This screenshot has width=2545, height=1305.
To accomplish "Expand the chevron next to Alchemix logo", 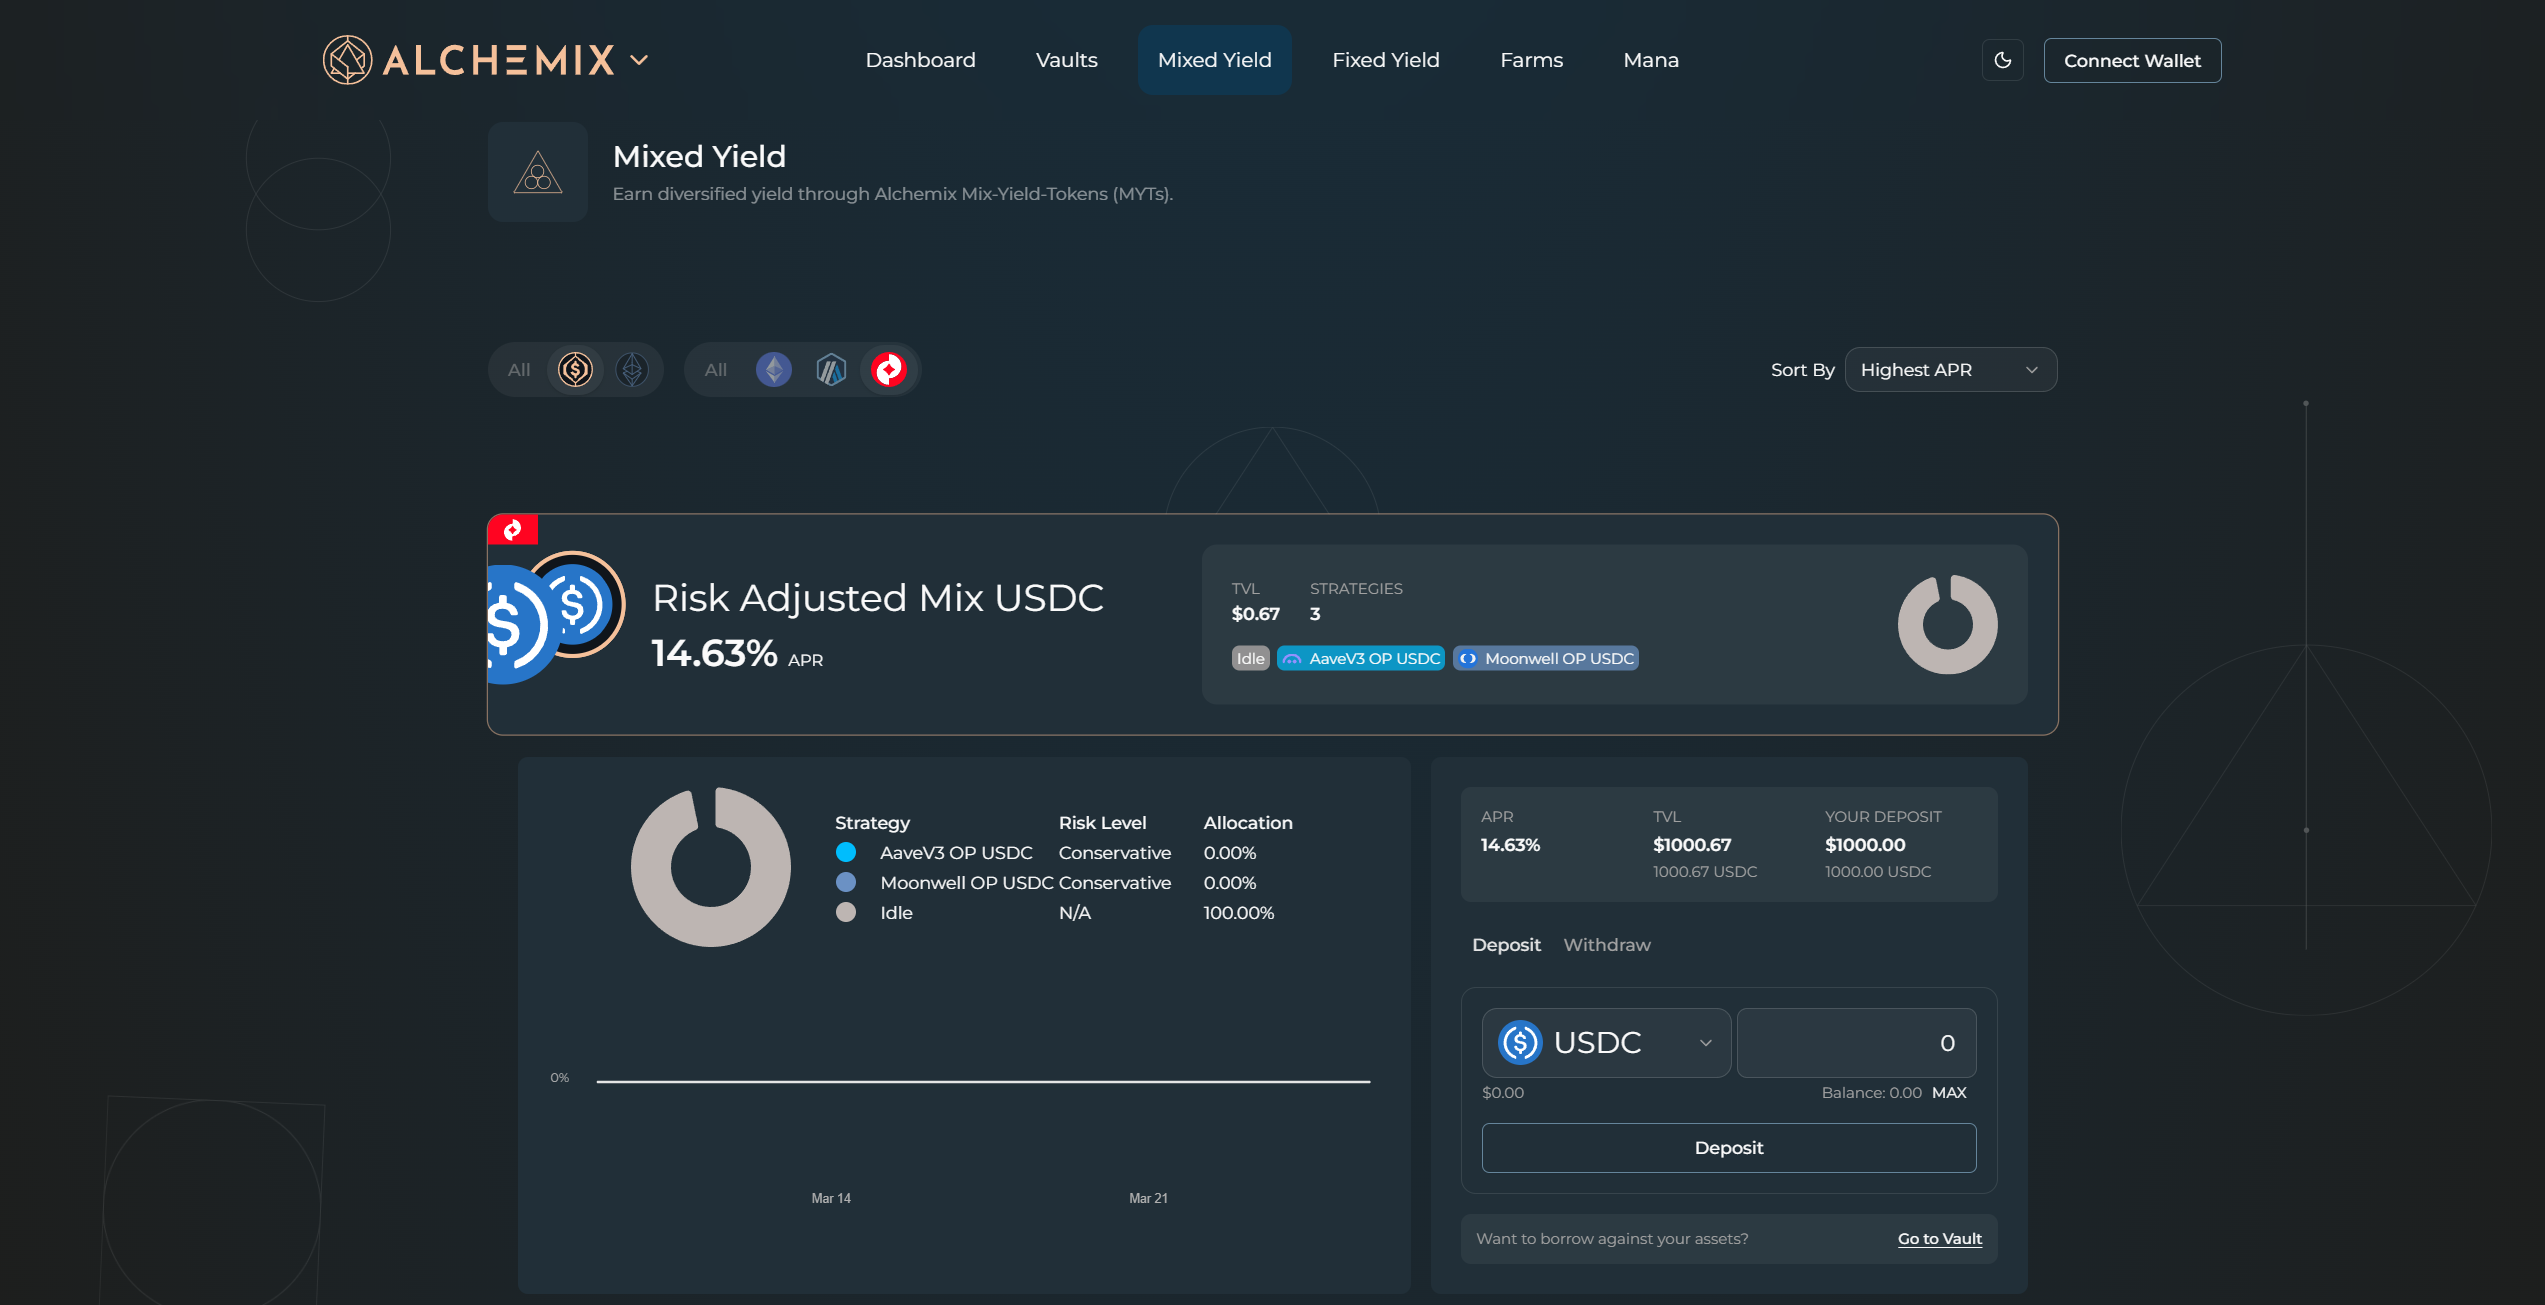I will pyautogui.click(x=639, y=60).
